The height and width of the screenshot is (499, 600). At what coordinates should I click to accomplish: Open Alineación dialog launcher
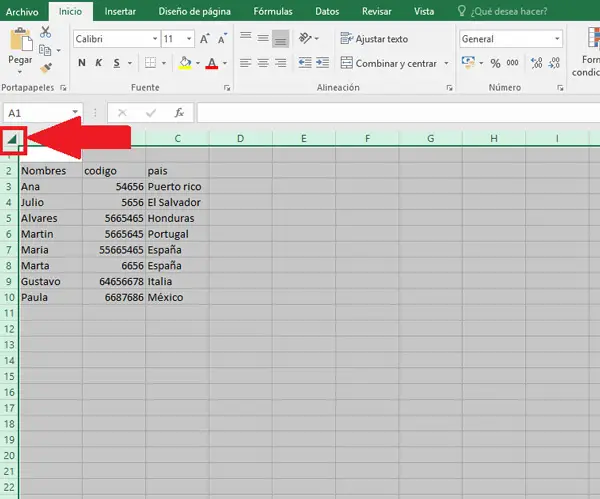(x=449, y=88)
